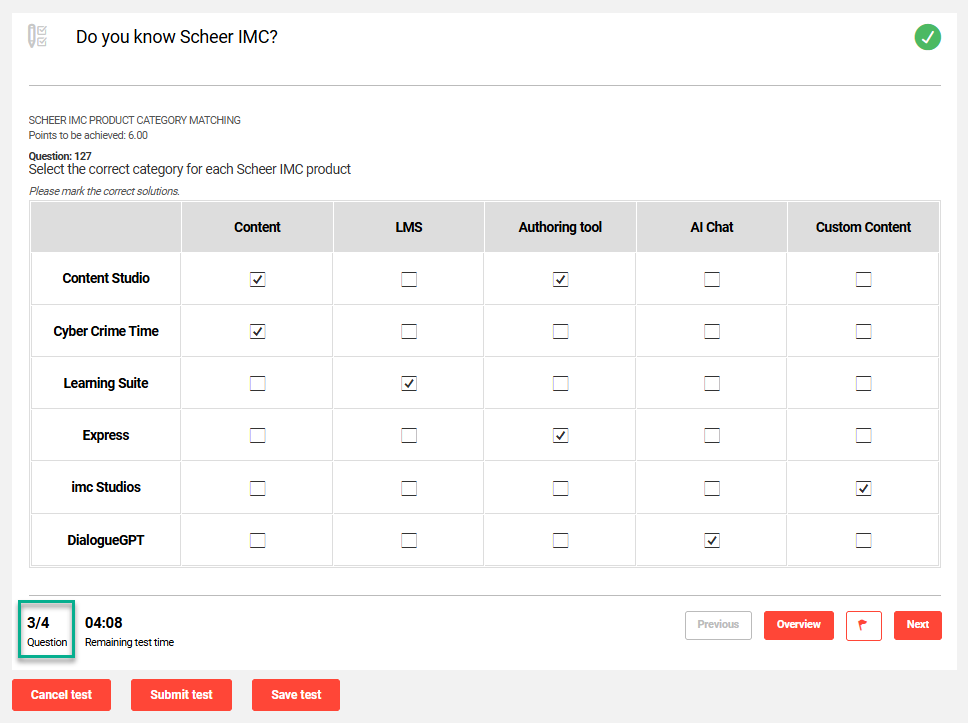The image size is (968, 723).
Task: Uncheck Custom Content for imc Studios
Action: (864, 488)
